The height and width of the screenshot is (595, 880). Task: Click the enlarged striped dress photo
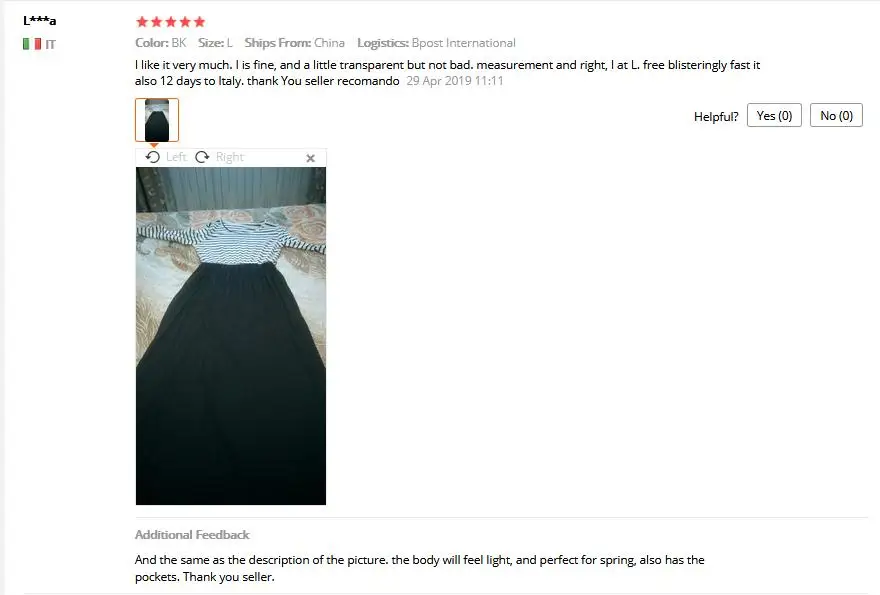[231, 336]
